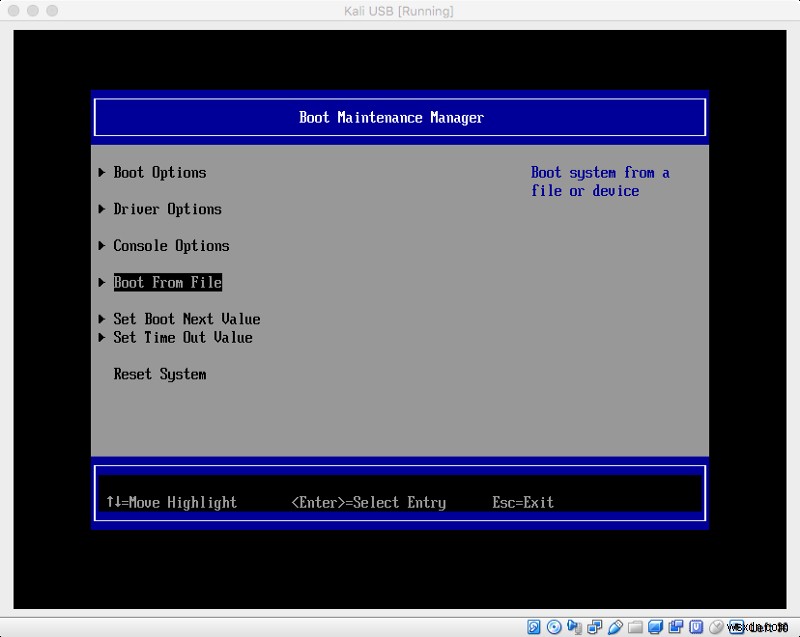Click the Reset System entry
800x637 pixels.
[x=160, y=374]
